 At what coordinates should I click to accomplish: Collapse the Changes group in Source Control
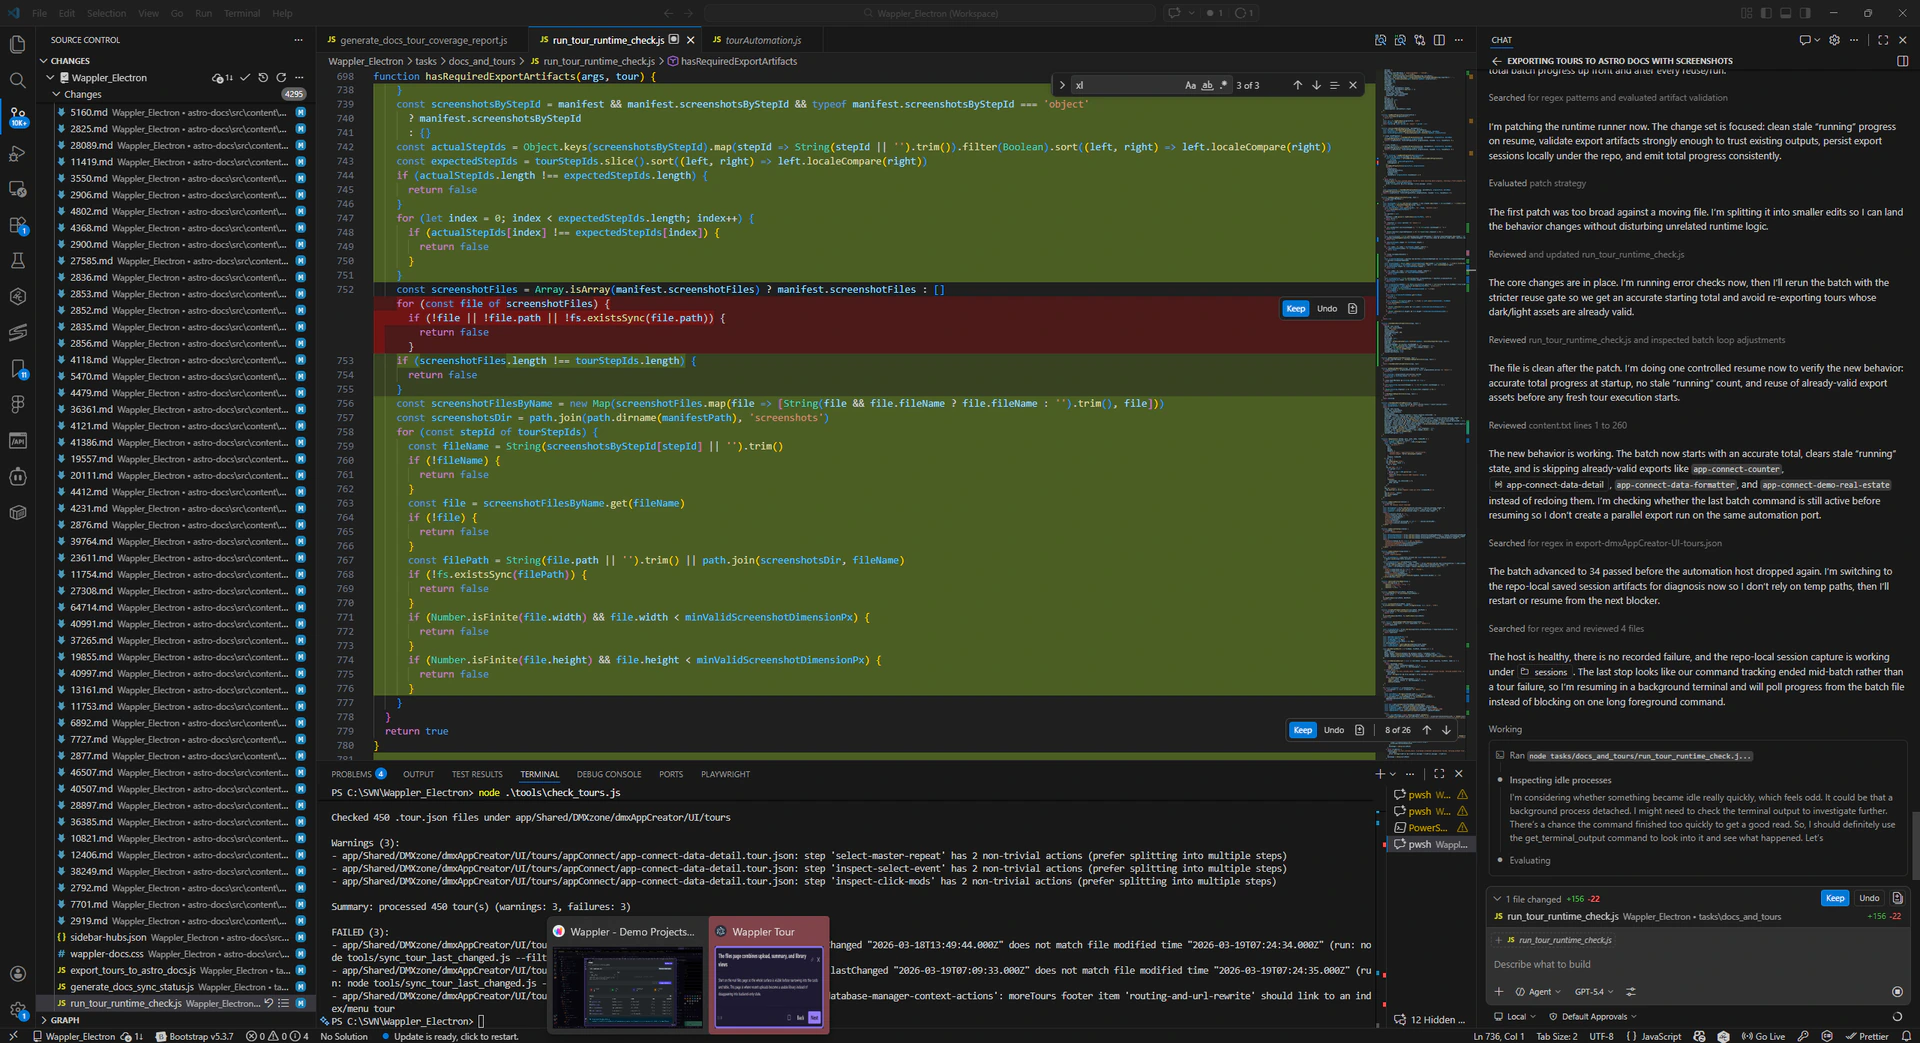(57, 94)
